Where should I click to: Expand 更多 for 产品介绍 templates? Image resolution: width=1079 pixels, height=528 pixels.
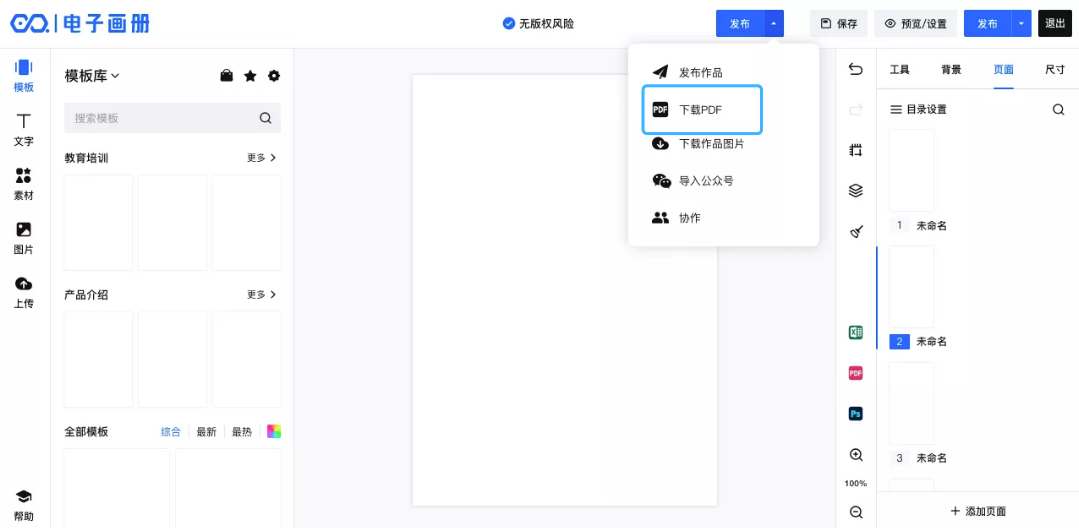[x=261, y=295]
